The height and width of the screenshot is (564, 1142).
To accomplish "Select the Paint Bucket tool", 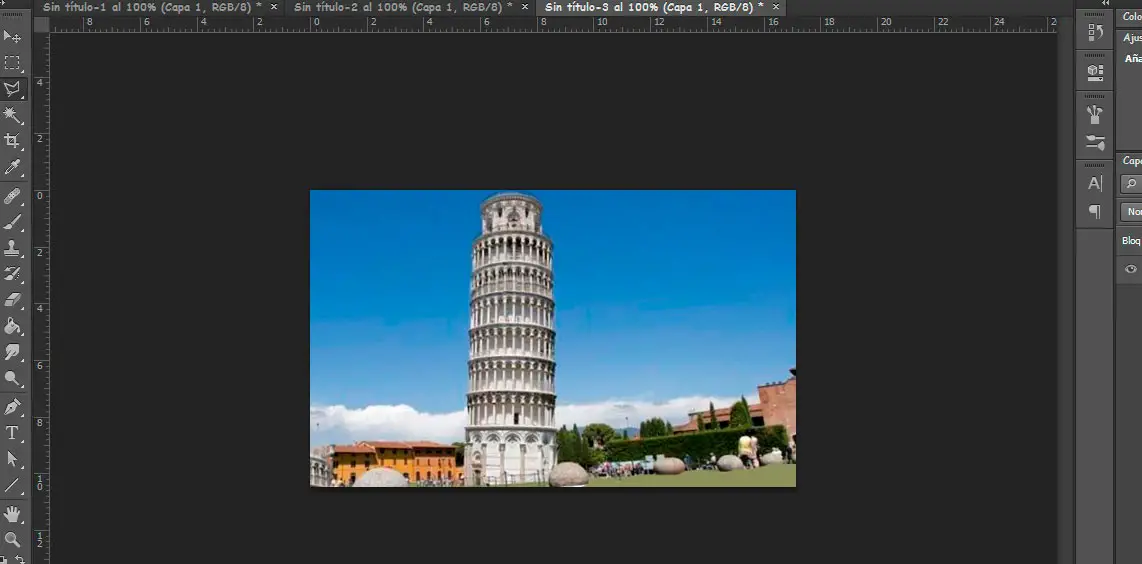I will pos(12,326).
